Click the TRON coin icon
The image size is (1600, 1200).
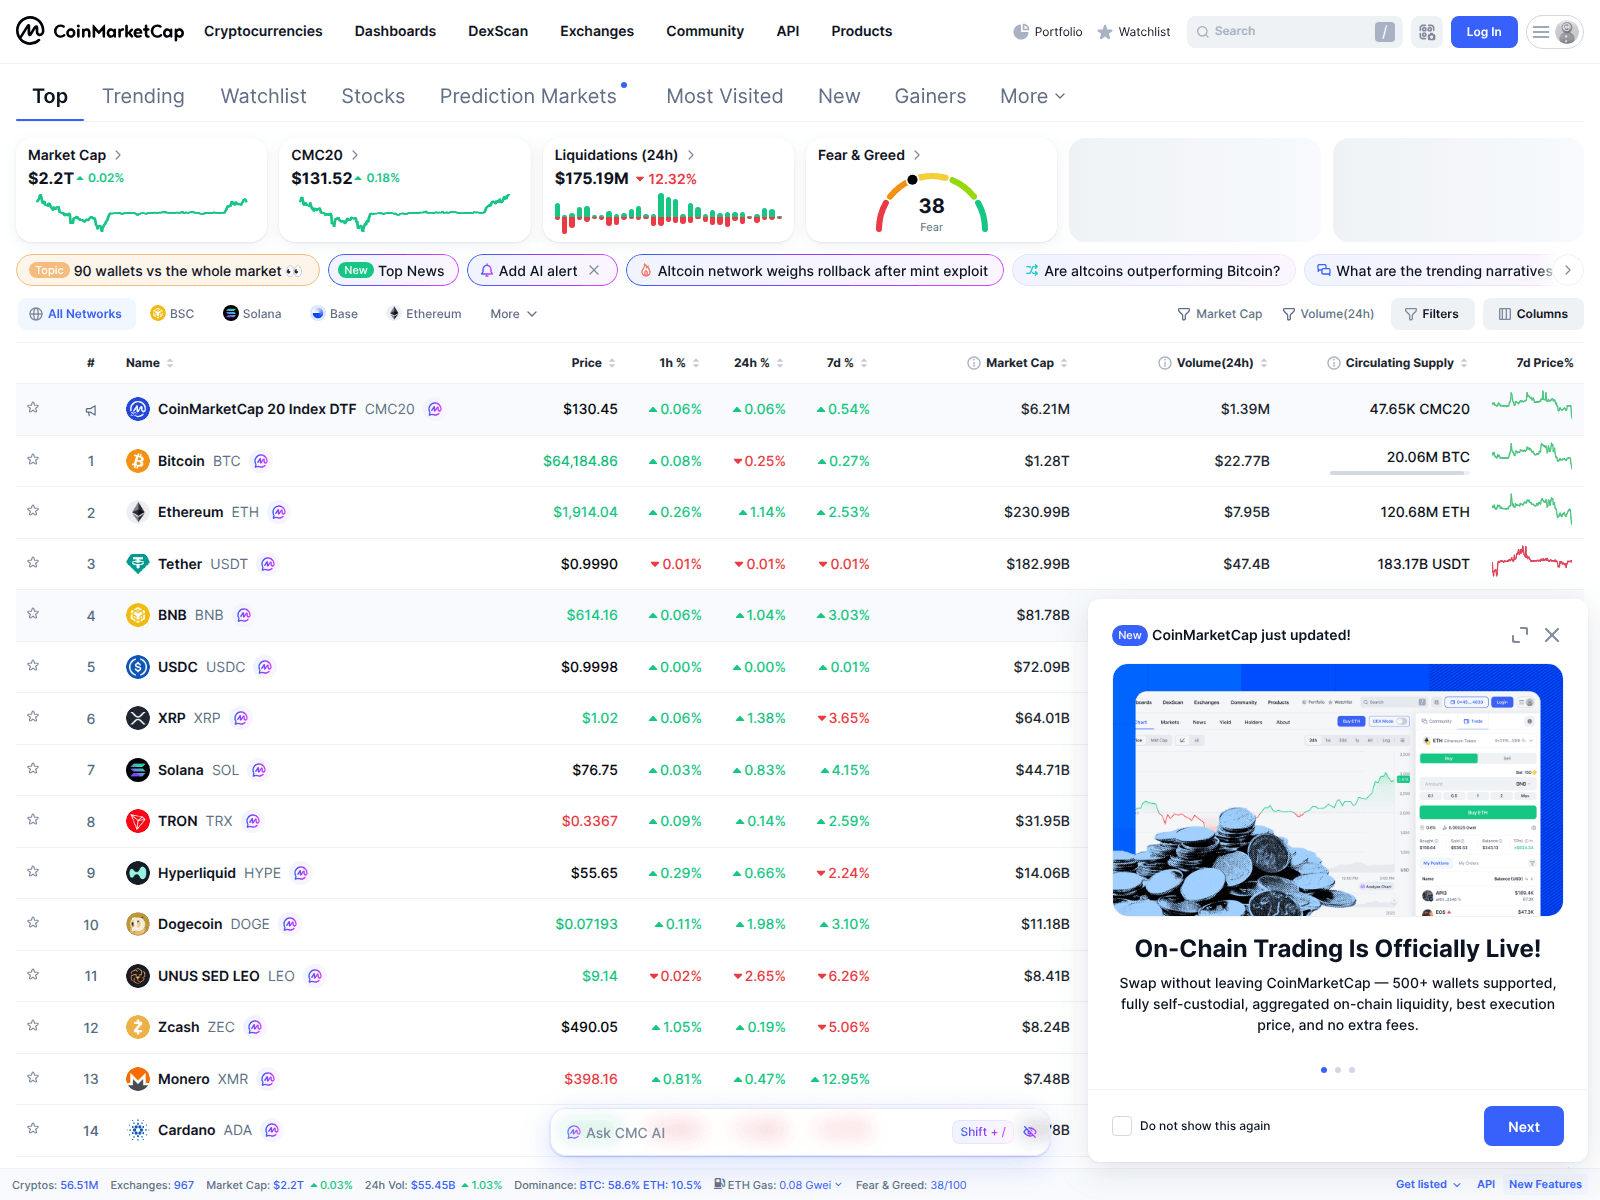[x=138, y=821]
